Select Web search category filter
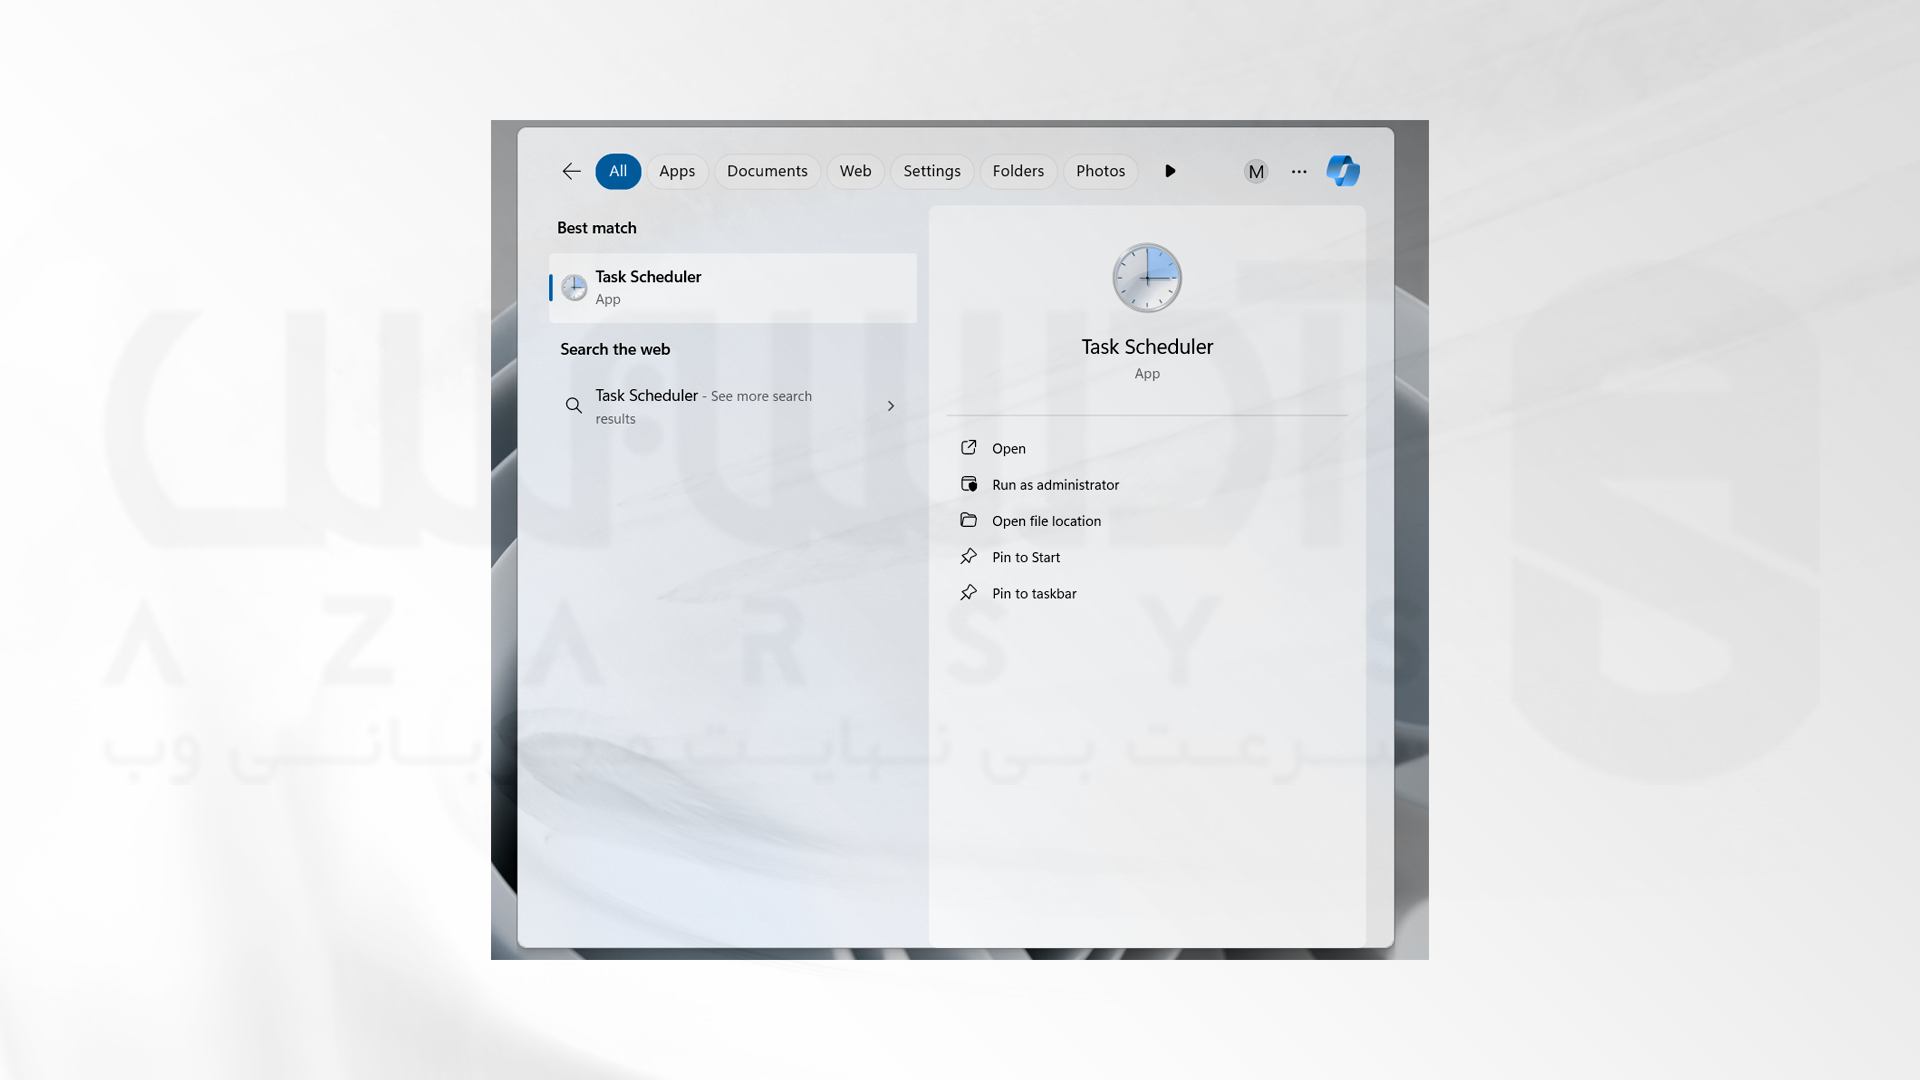 [855, 170]
